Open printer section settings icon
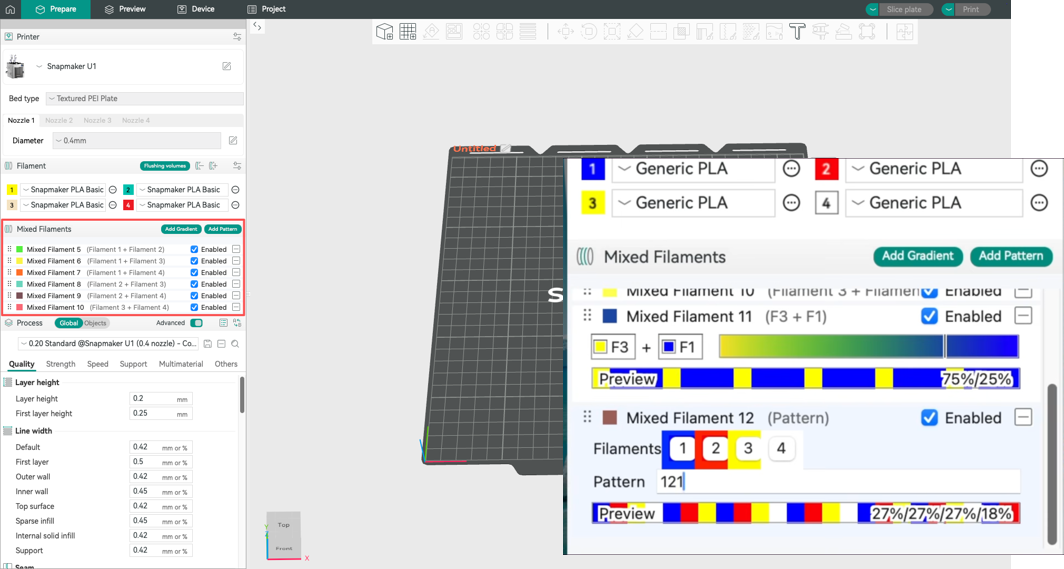The image size is (1064, 569). (237, 37)
